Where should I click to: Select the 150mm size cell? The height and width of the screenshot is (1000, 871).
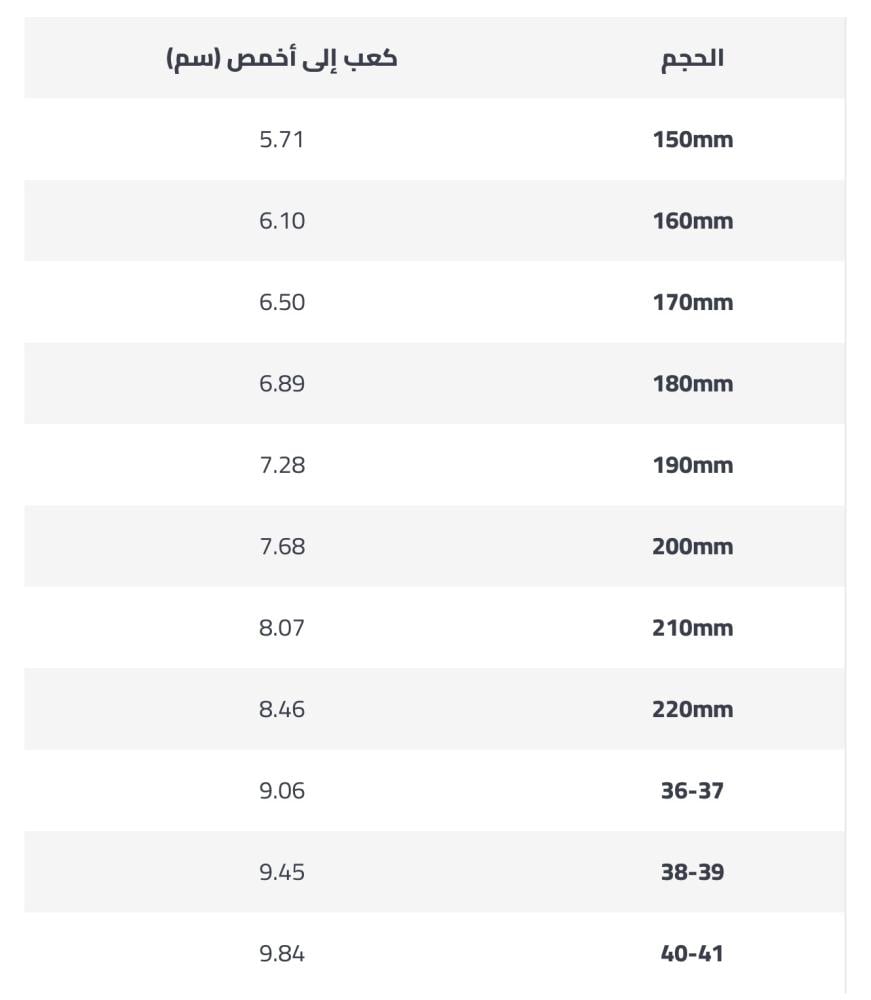(692, 140)
